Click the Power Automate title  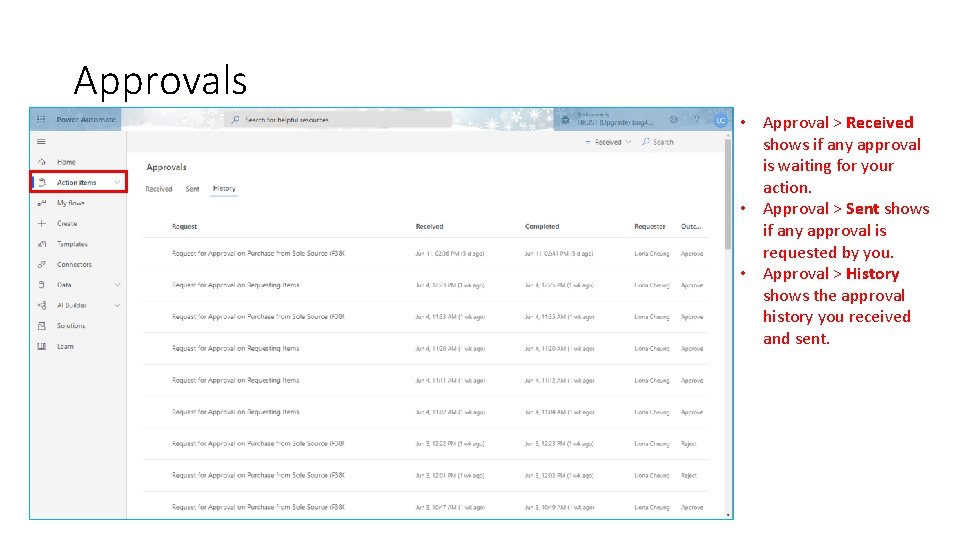(86, 119)
